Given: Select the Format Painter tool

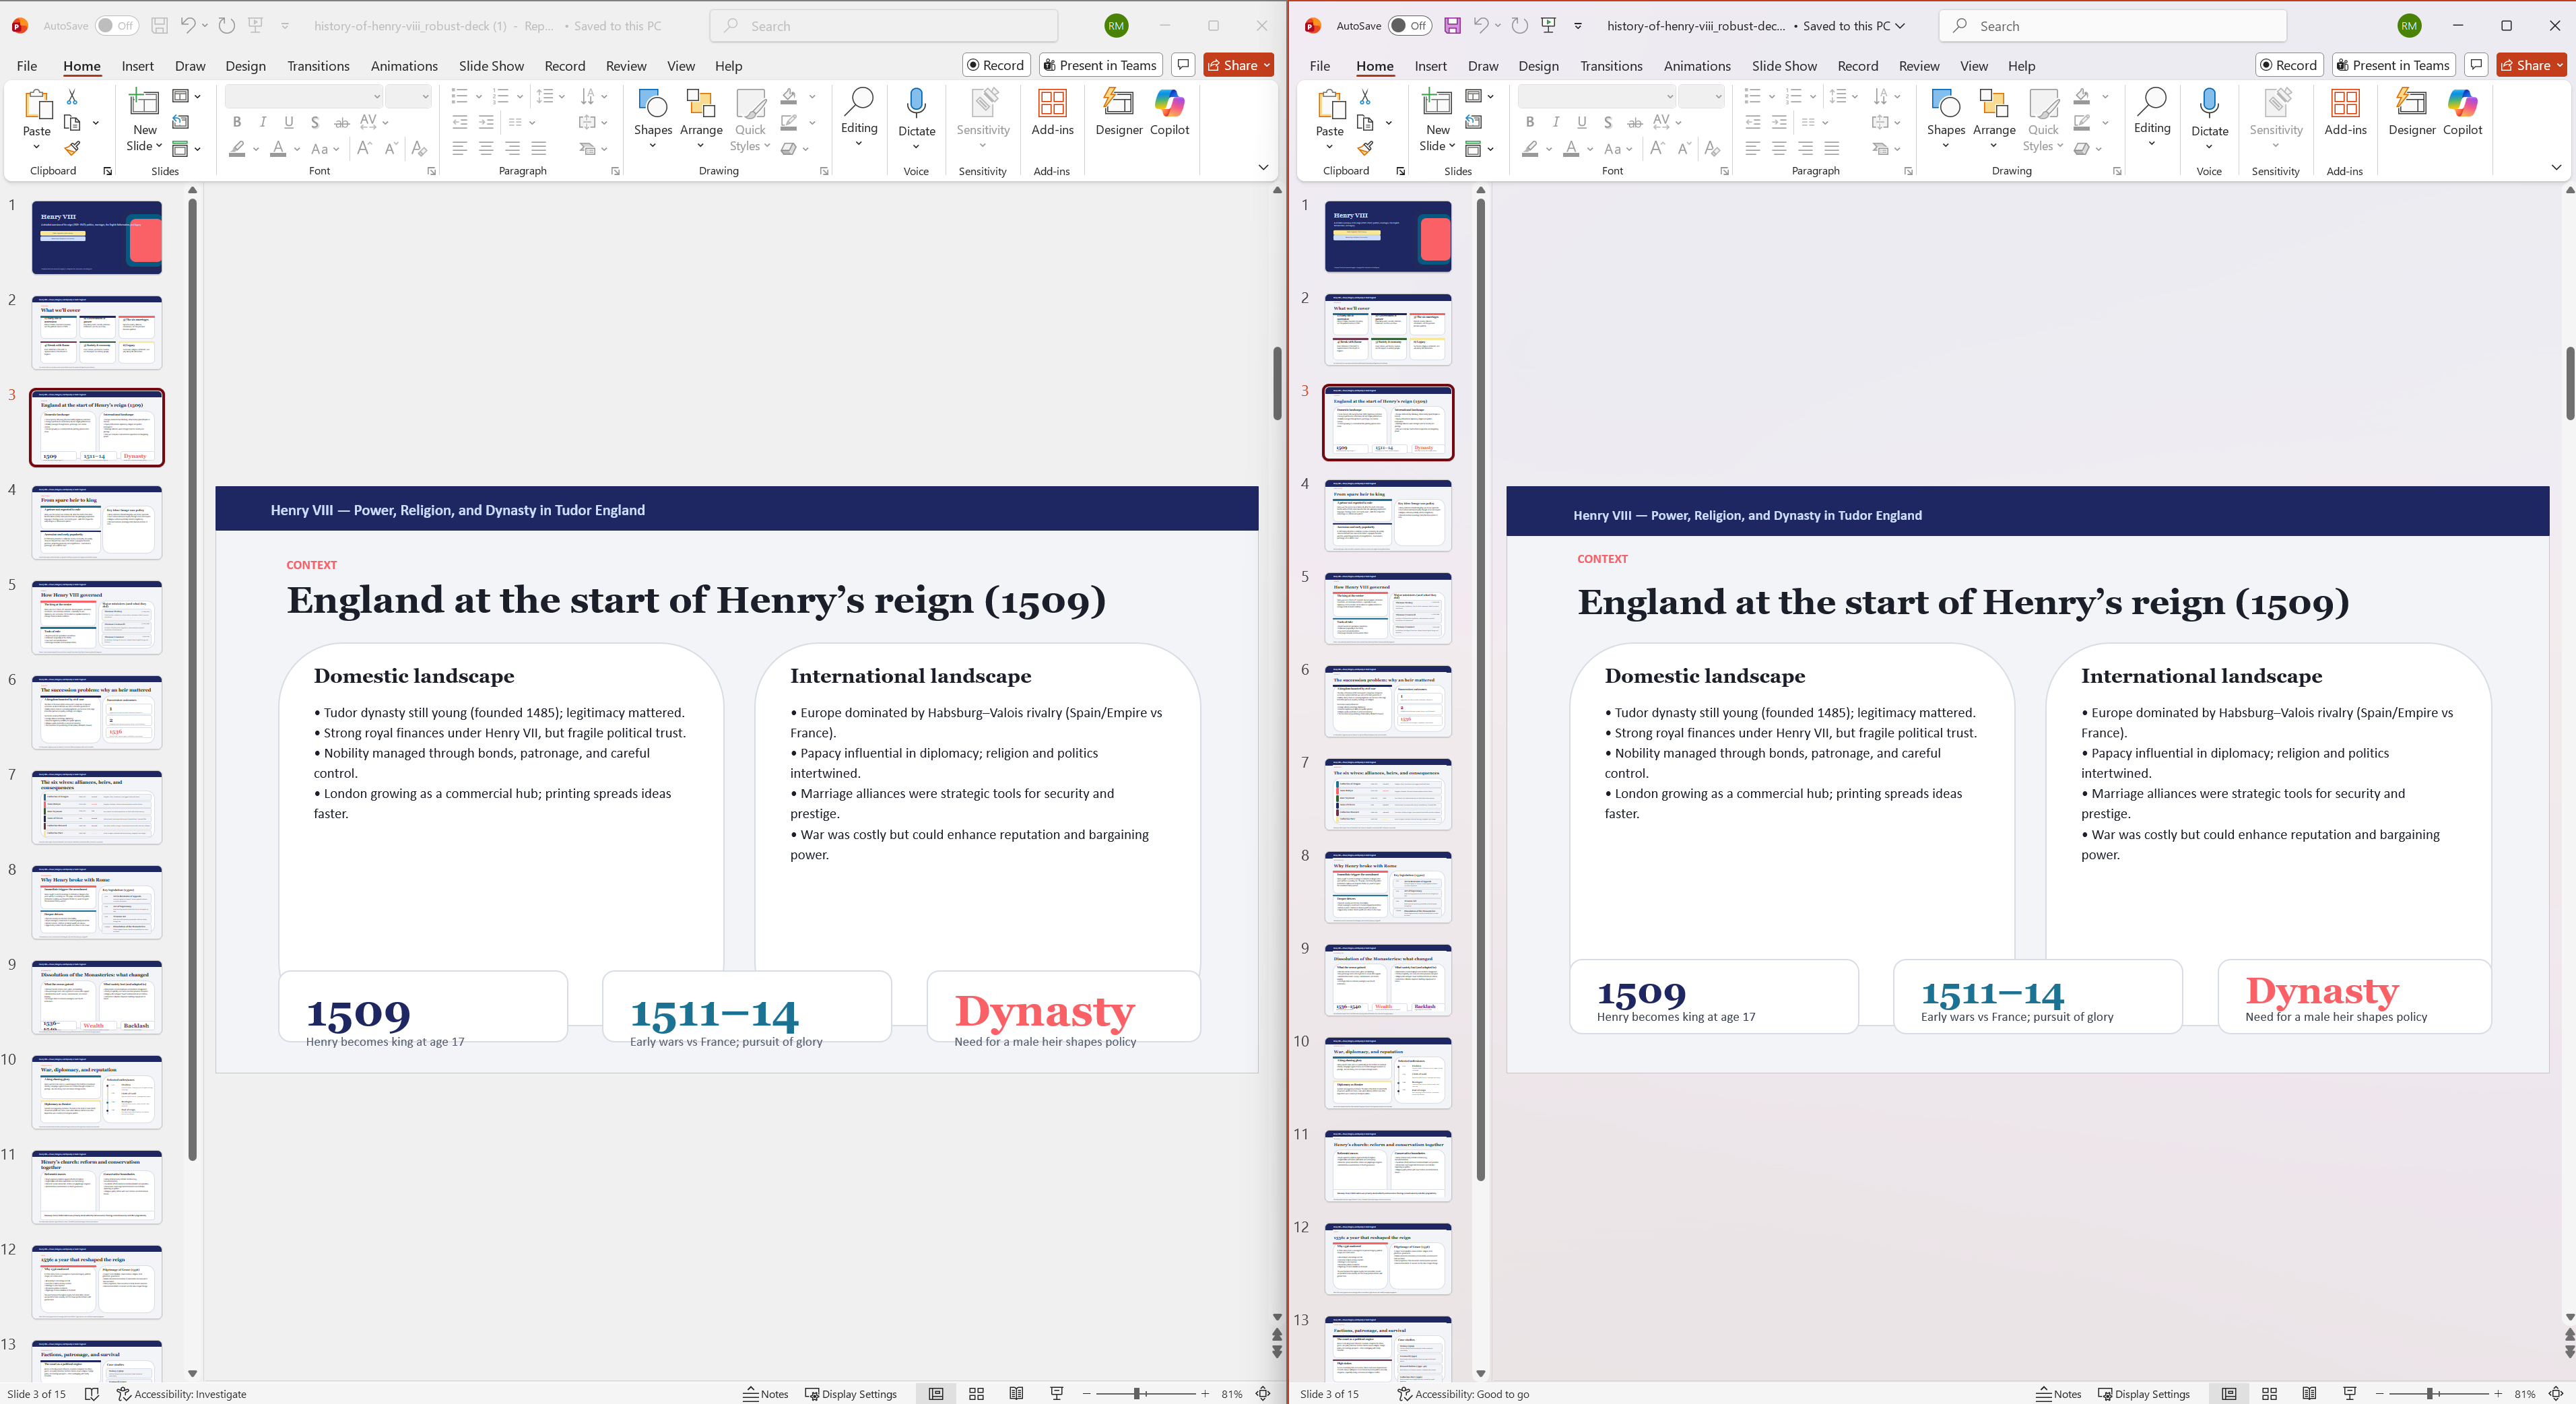Looking at the screenshot, I should [x=71, y=148].
